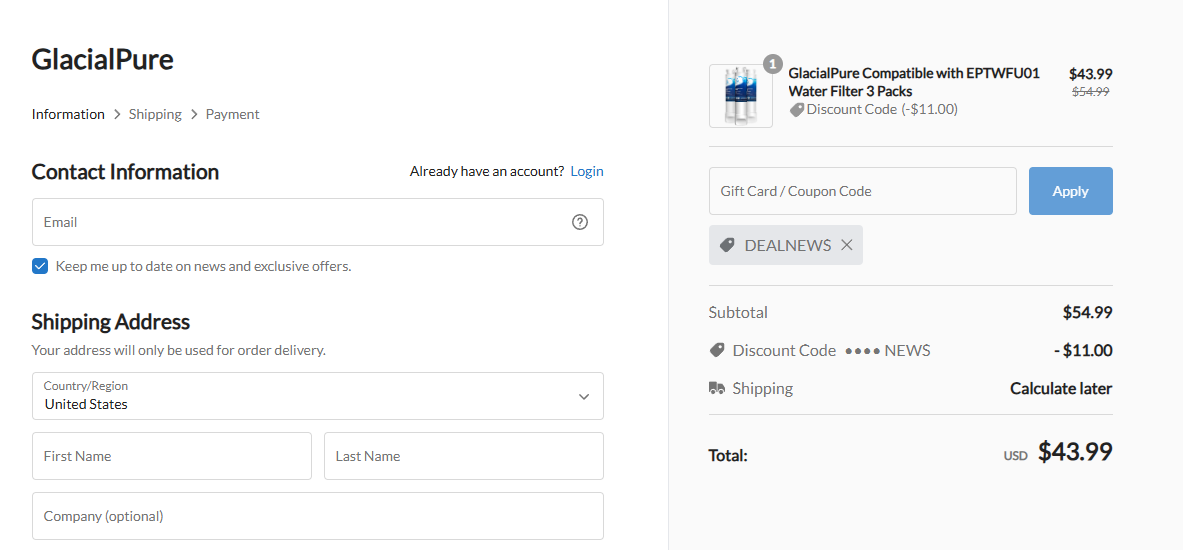Uncheck Keep me up to date checkbox
Viewport: 1183px width, 550px height.
[x=40, y=266]
